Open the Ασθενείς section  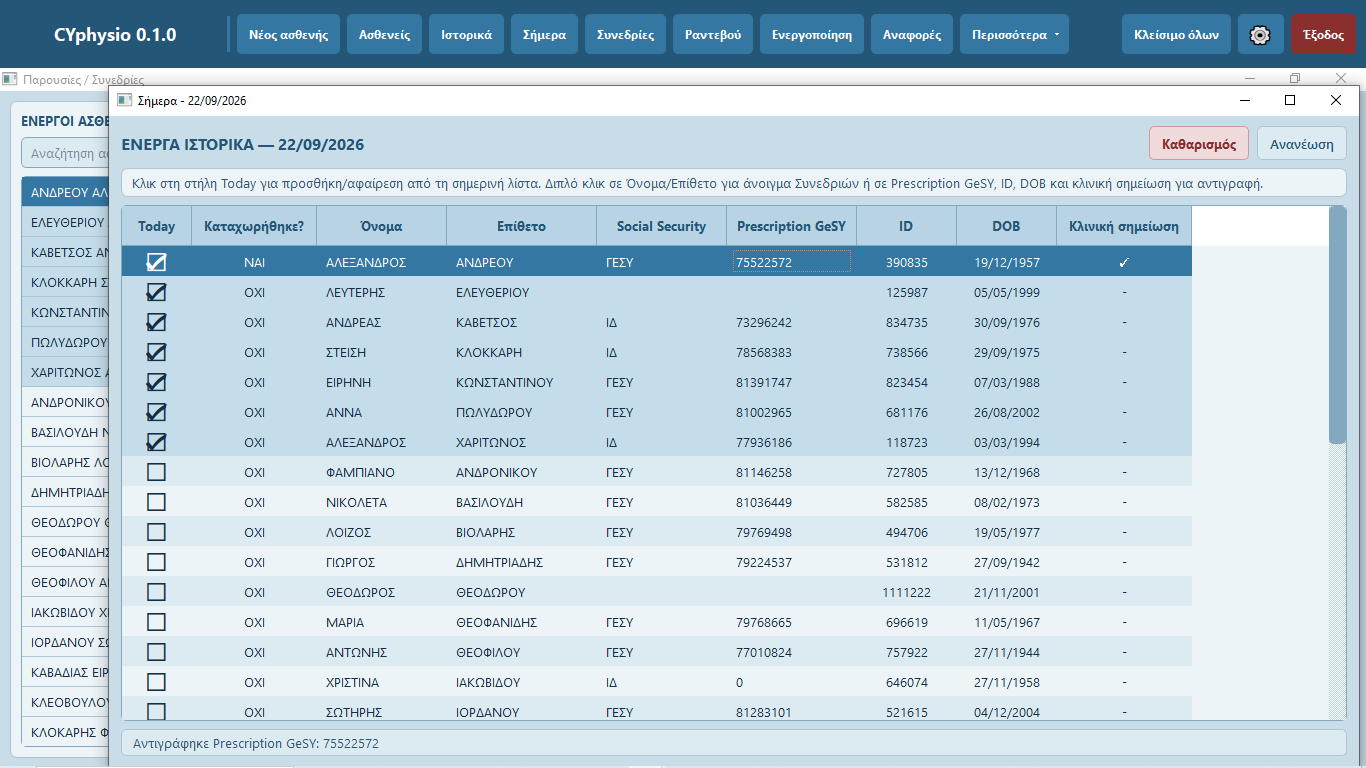385,34
